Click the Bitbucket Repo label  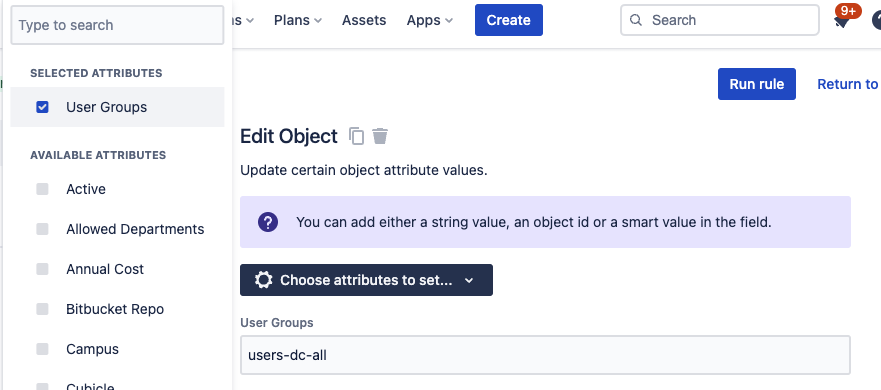(x=115, y=309)
